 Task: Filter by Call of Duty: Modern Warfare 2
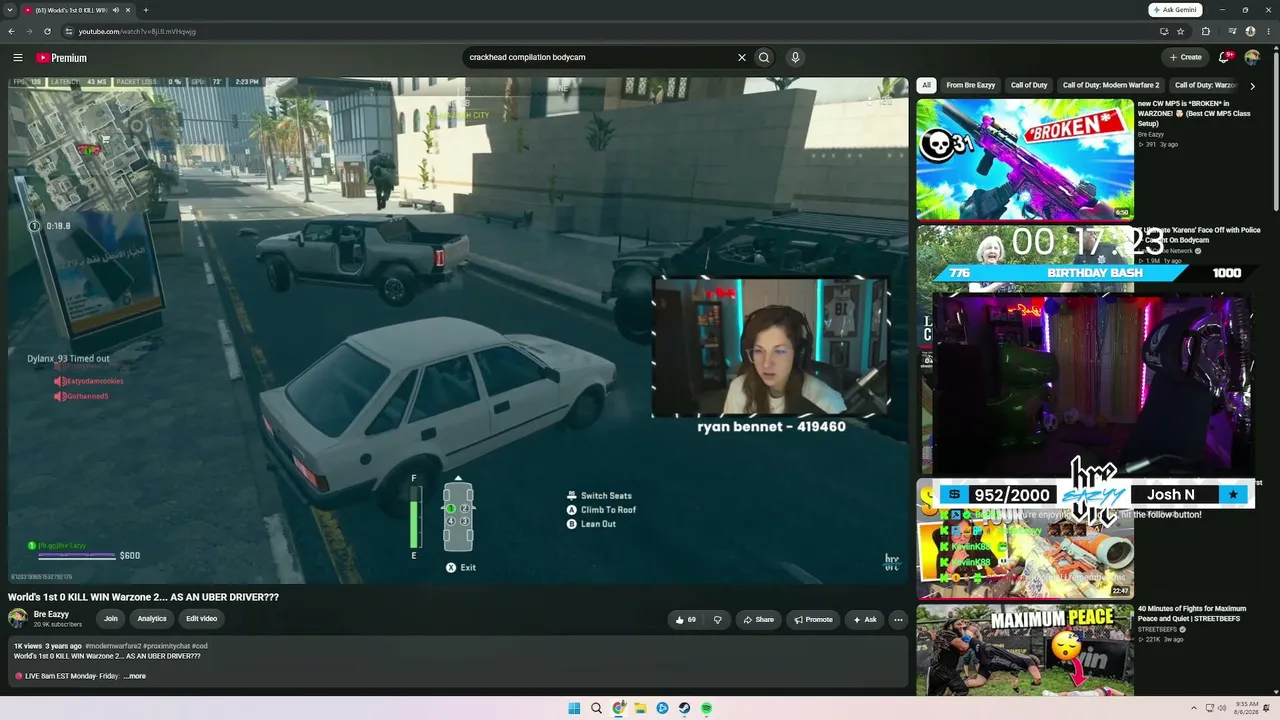click(x=1111, y=86)
